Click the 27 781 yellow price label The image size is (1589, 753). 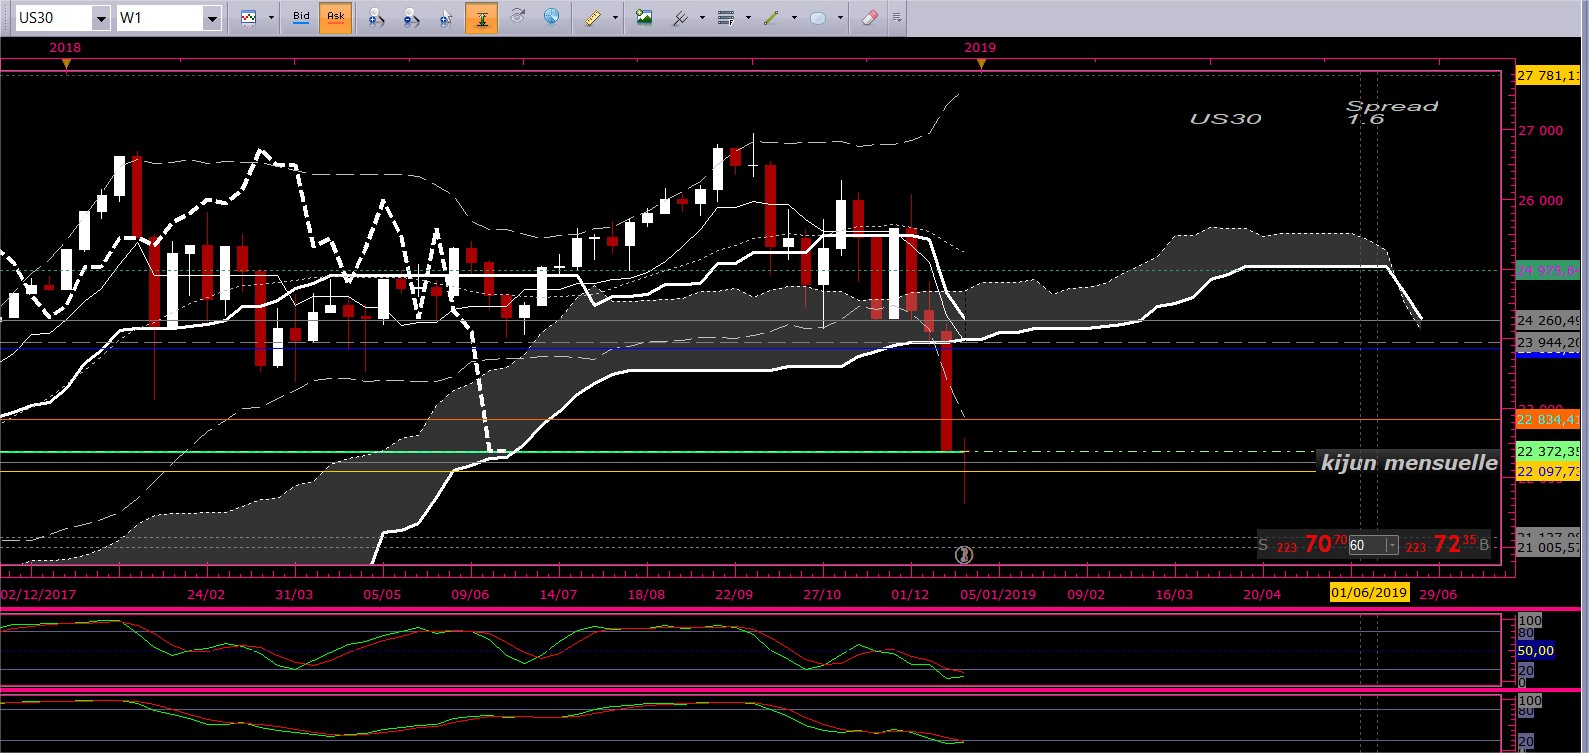coord(1548,75)
